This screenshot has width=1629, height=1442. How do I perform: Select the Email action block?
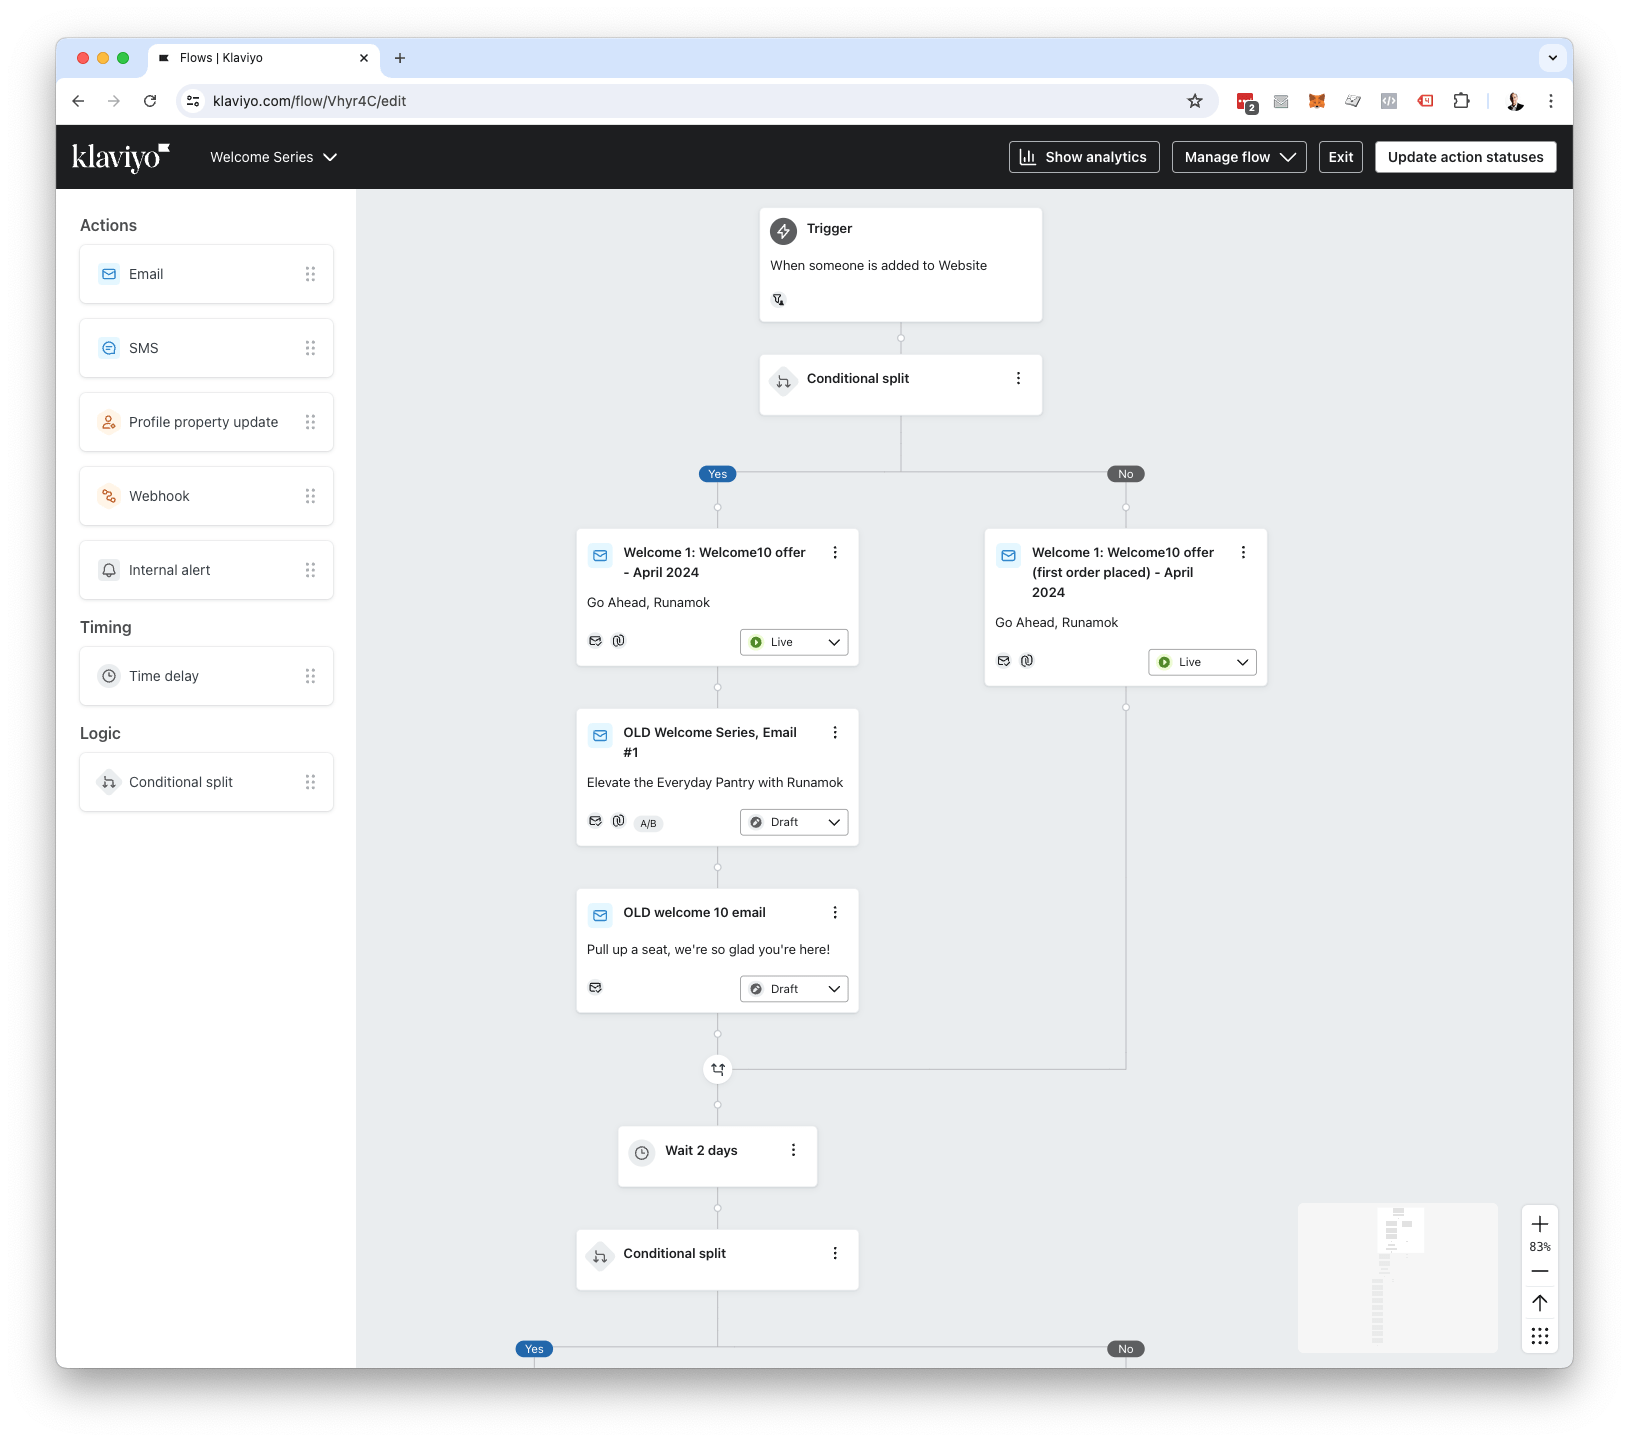point(206,274)
